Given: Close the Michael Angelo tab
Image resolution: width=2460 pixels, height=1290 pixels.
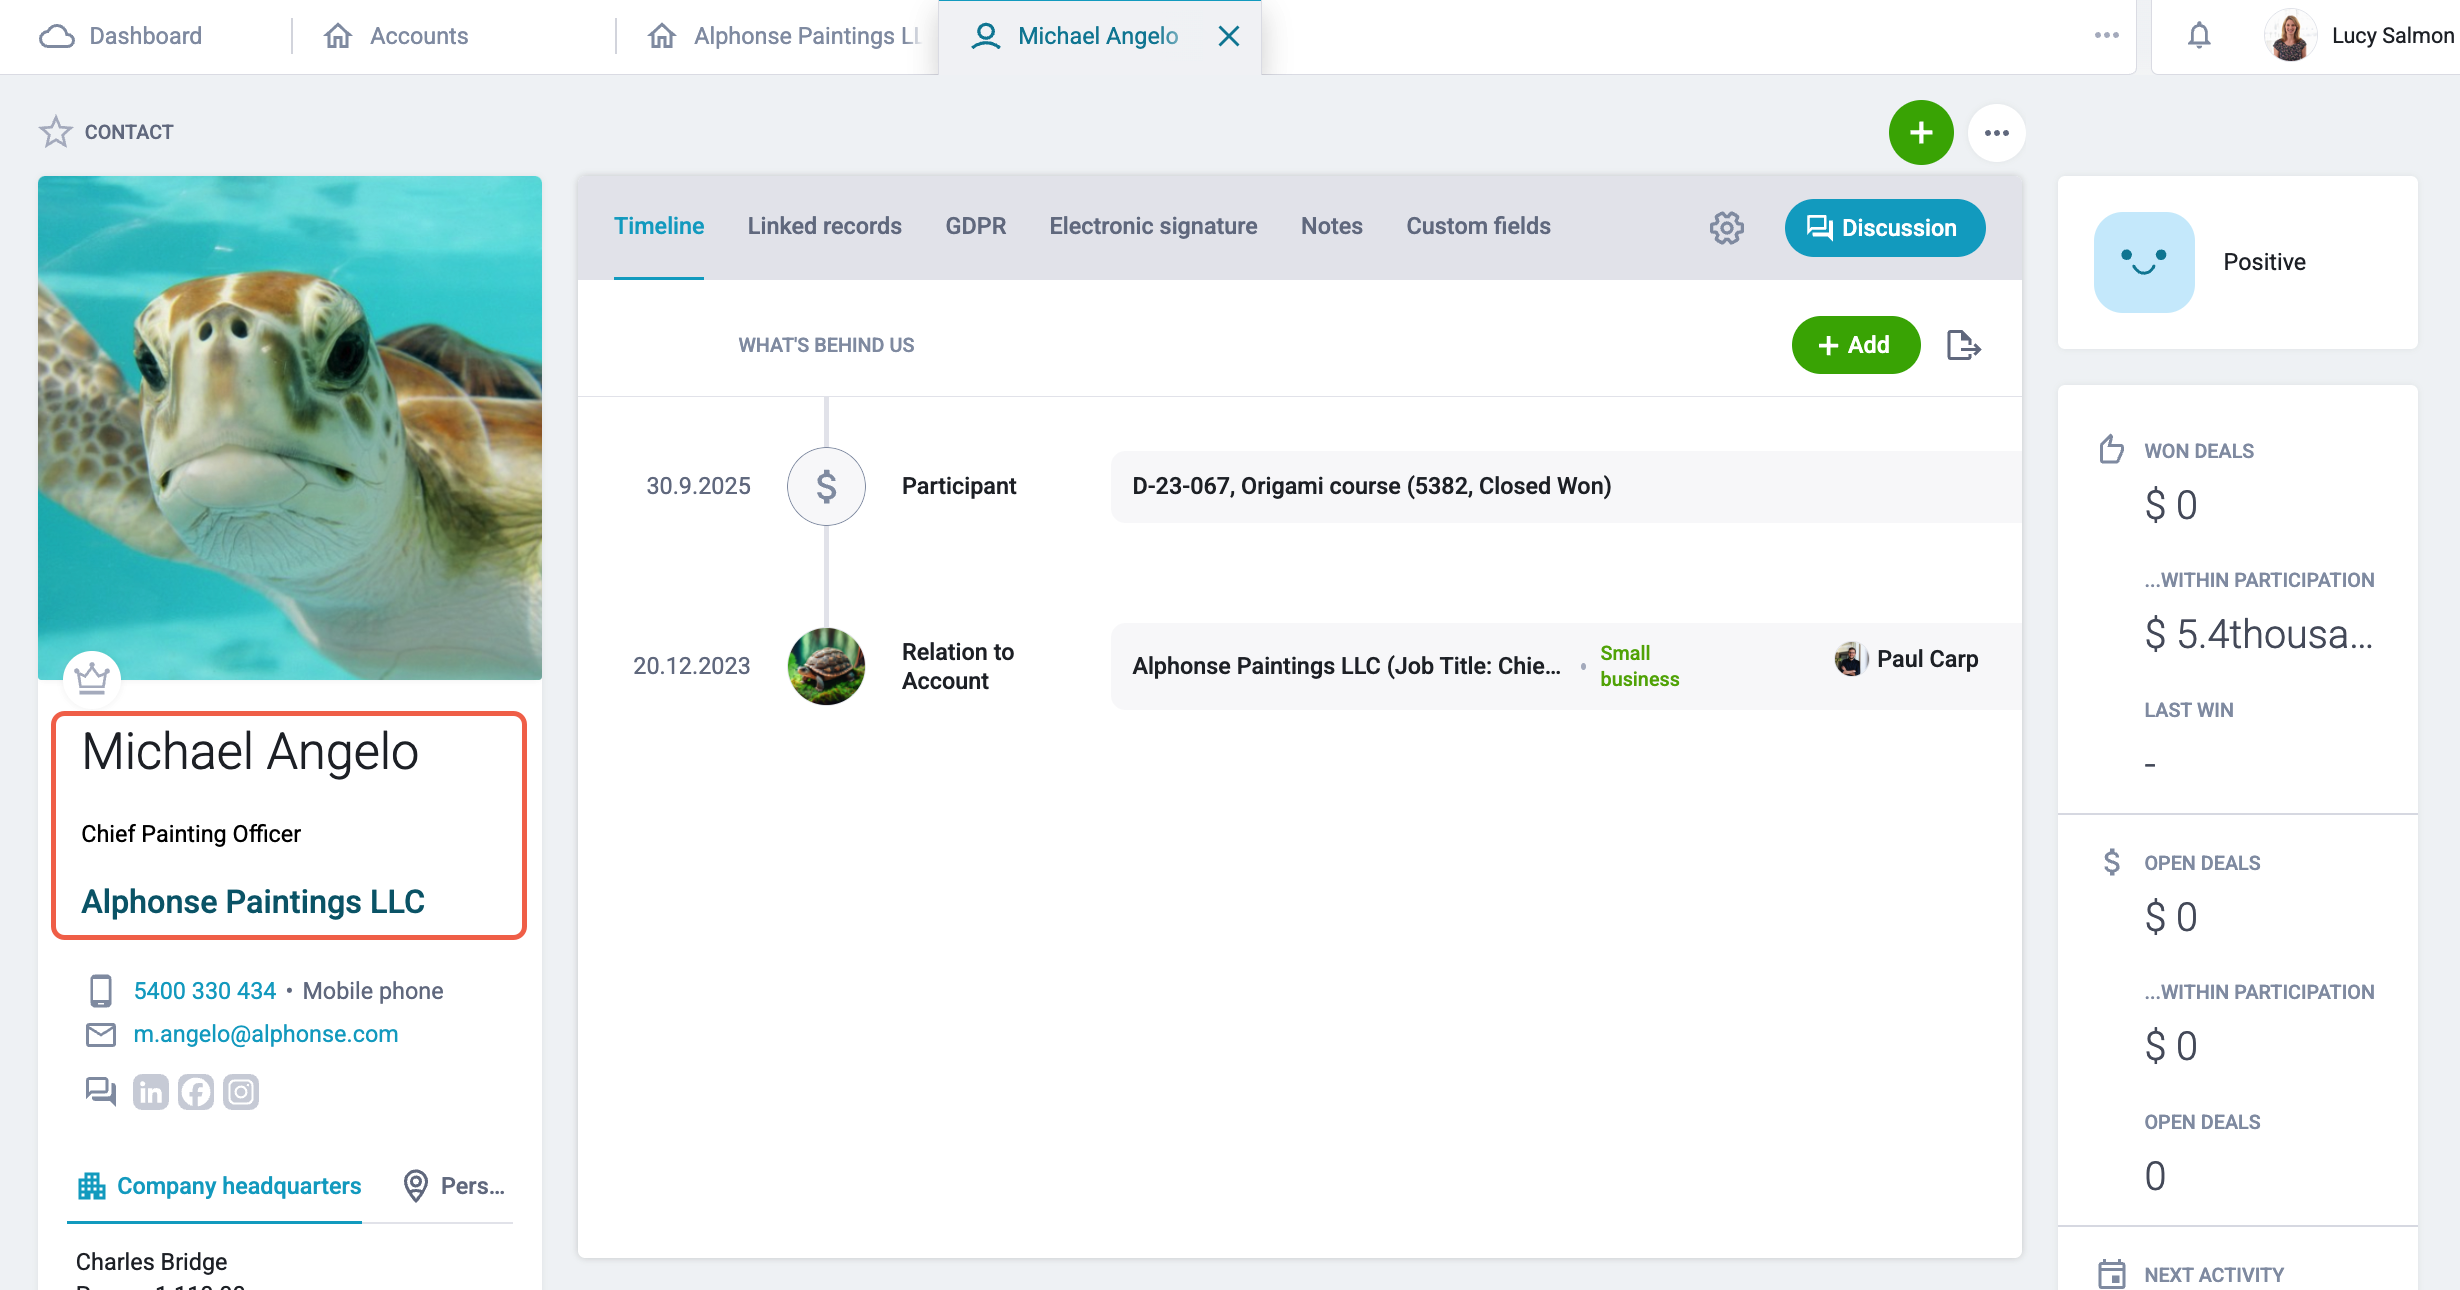Looking at the screenshot, I should pyautogui.click(x=1229, y=36).
